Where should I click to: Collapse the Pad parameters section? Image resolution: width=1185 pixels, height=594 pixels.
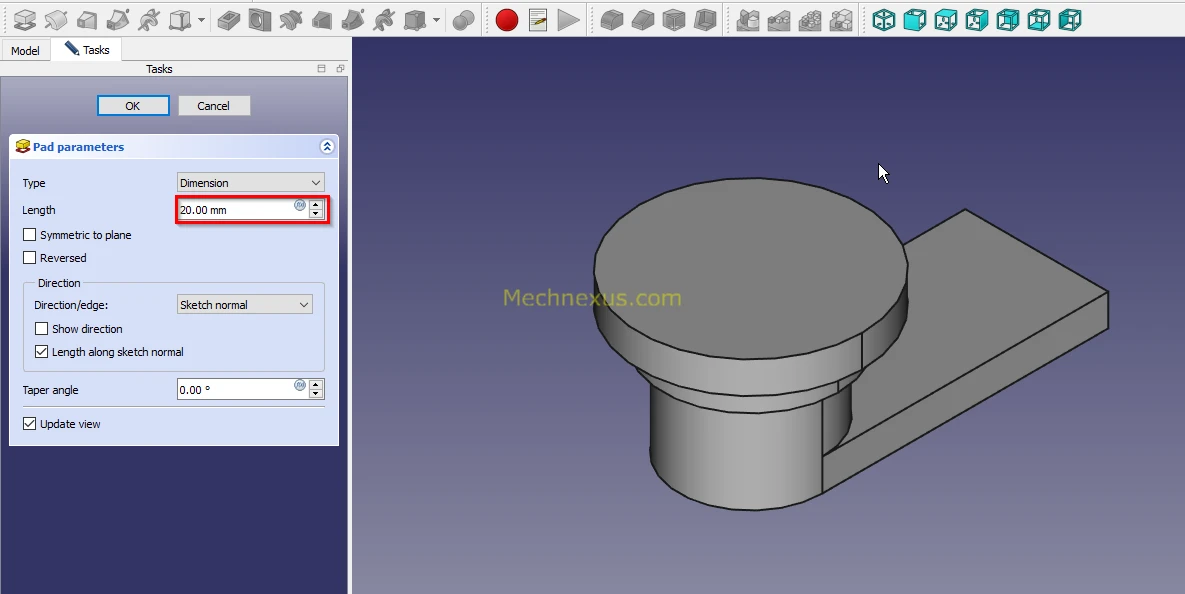click(x=326, y=147)
